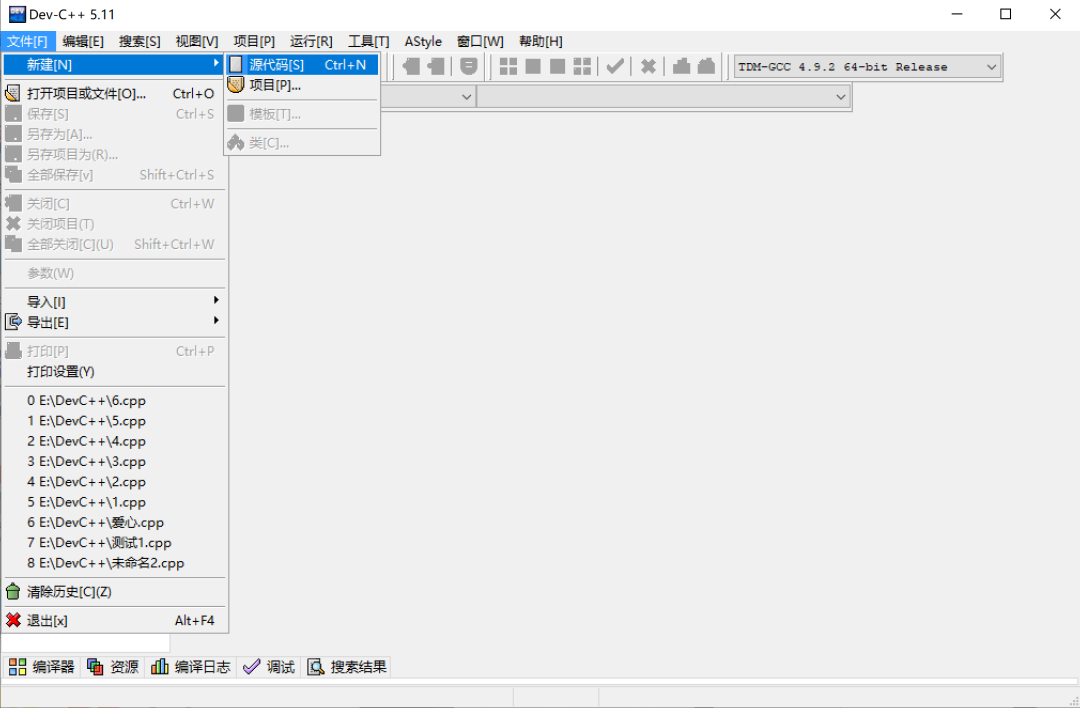Click the 保存[S] menu entry
The height and width of the screenshot is (708, 1080).
pyautogui.click(x=114, y=114)
